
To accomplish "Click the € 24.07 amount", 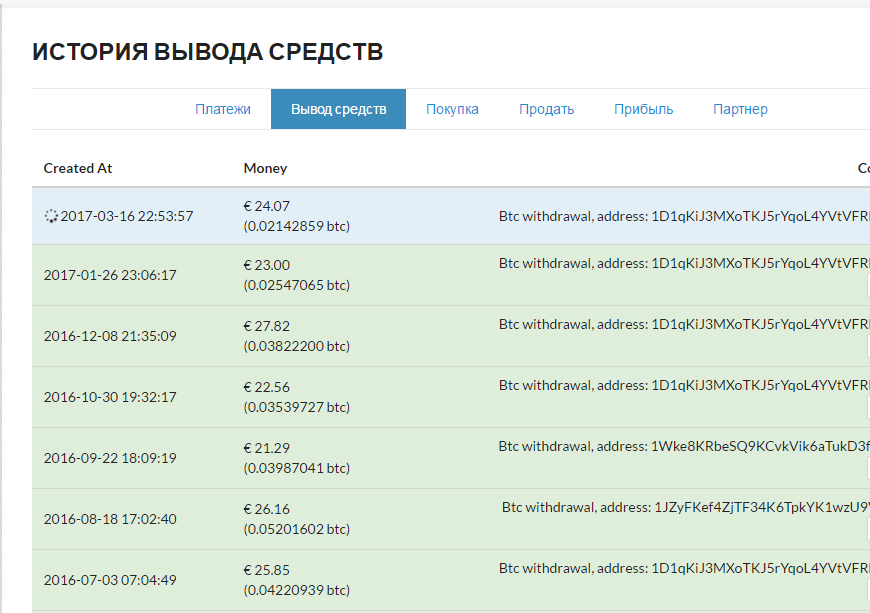I will click(x=266, y=206).
